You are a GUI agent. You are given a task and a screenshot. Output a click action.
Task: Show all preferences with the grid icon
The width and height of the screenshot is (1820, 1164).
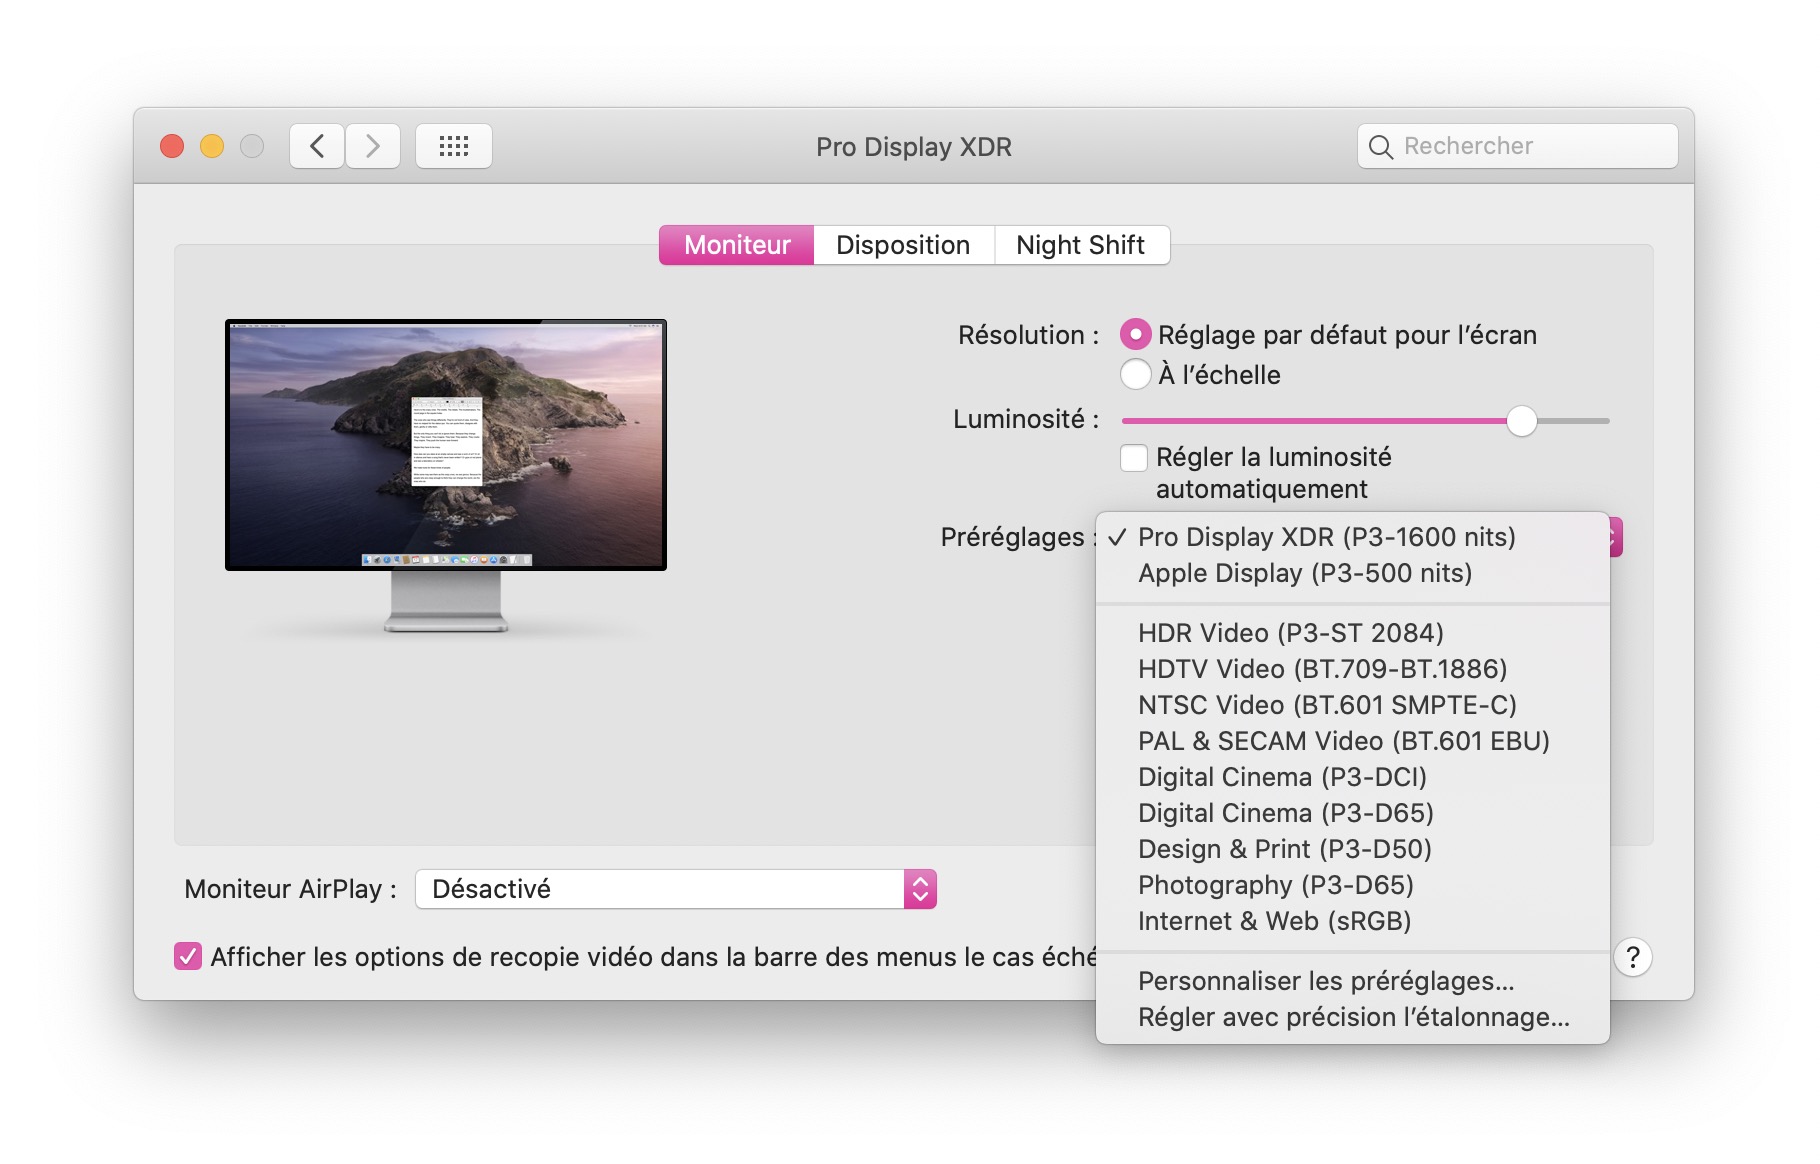[x=454, y=146]
